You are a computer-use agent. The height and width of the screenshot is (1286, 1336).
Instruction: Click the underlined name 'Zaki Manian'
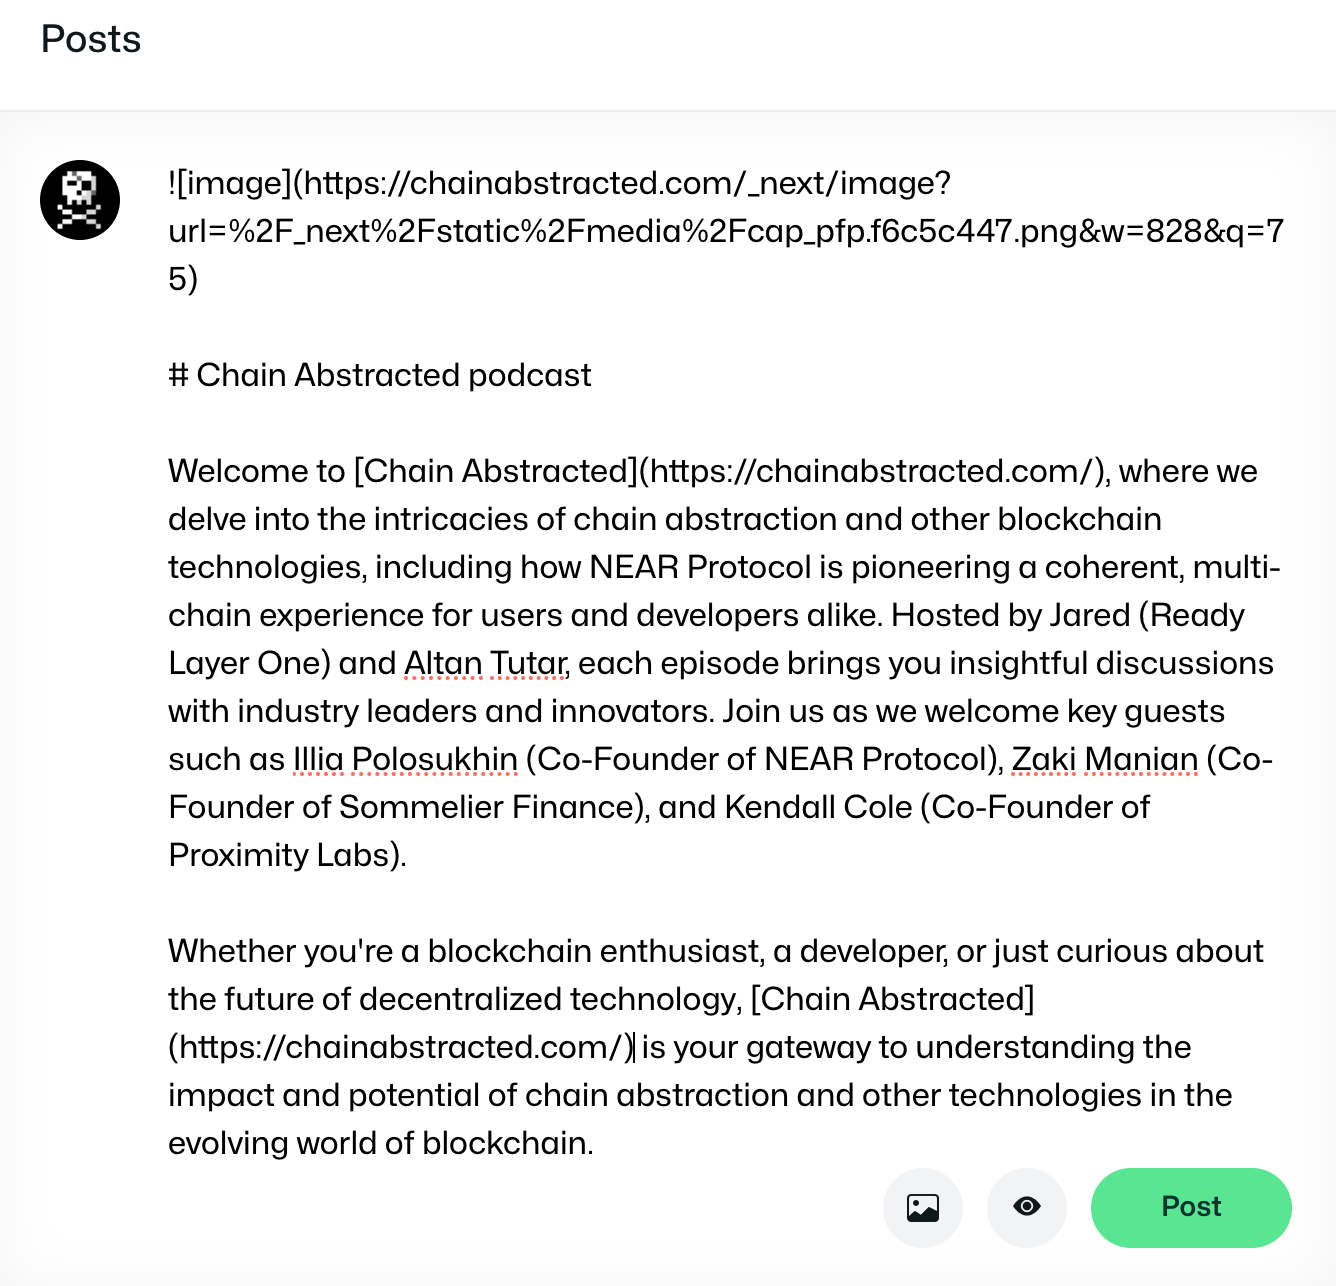1105,759
